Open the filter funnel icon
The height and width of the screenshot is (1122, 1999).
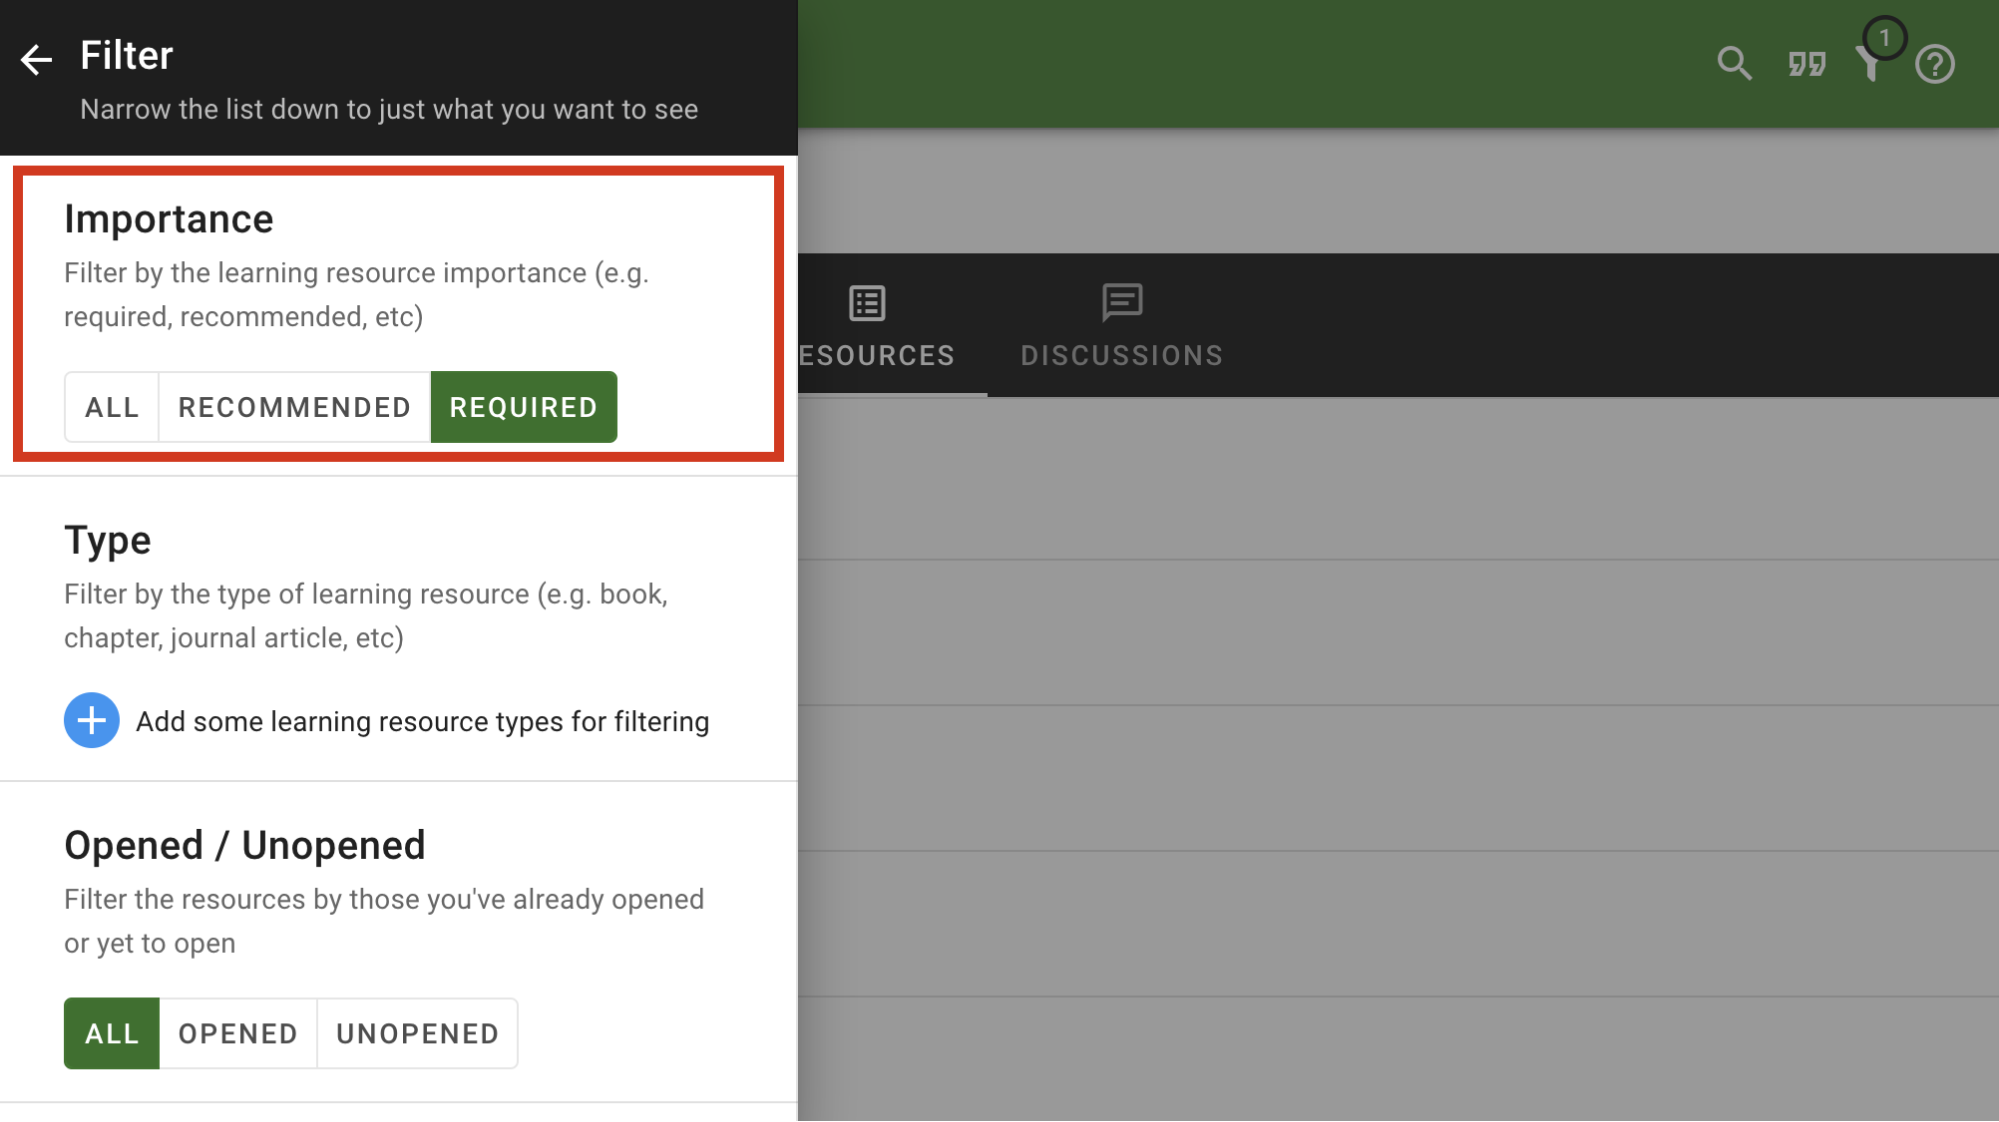tap(1868, 66)
